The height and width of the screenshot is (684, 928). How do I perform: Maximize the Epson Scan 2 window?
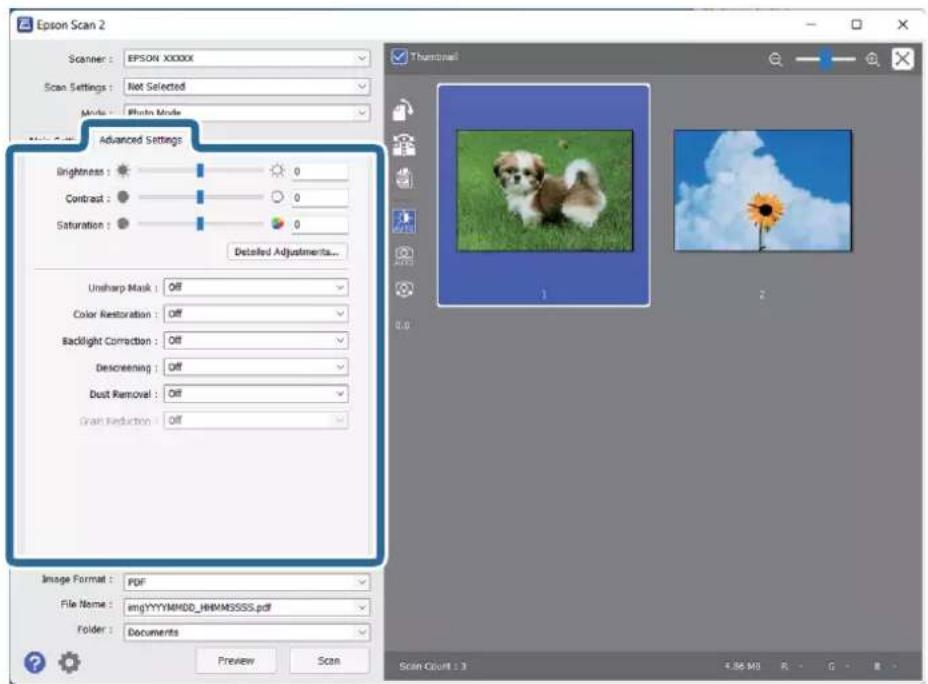click(x=856, y=25)
